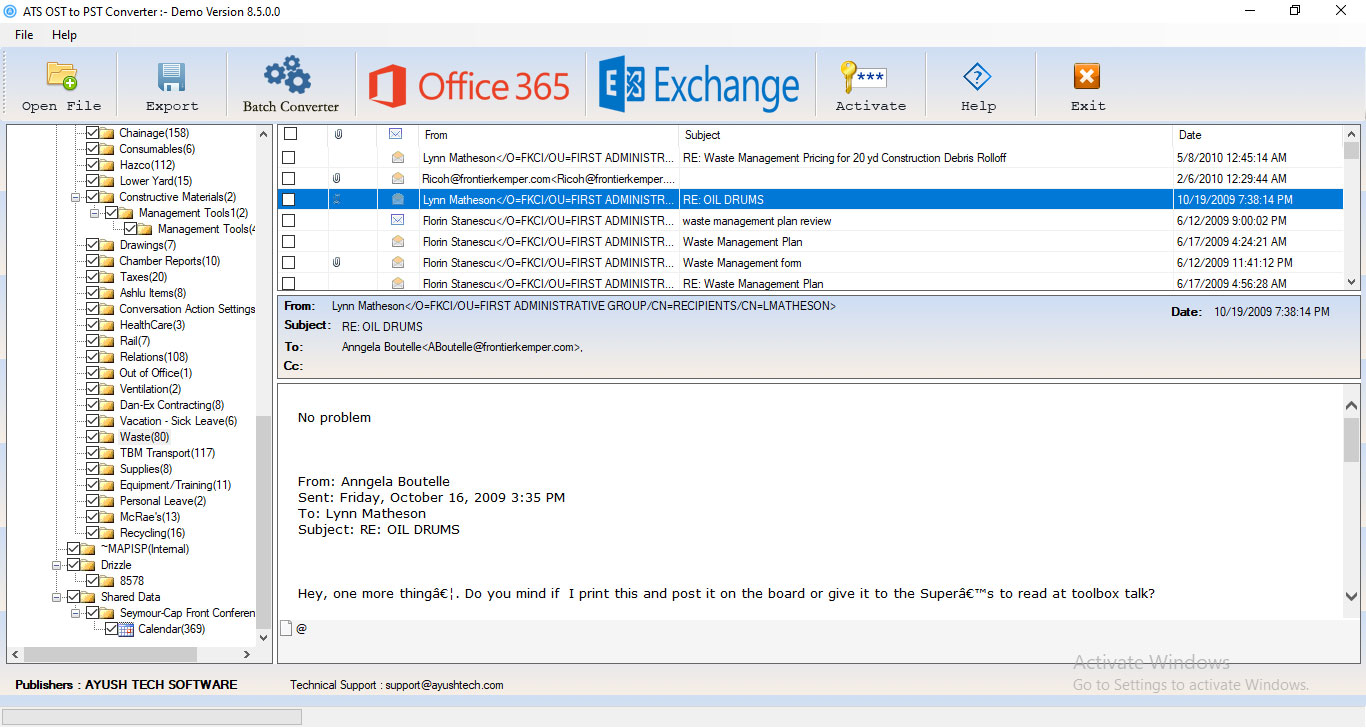Image resolution: width=1366 pixels, height=728 pixels.
Task: Select the McRae's(13) folder
Action: [150, 517]
